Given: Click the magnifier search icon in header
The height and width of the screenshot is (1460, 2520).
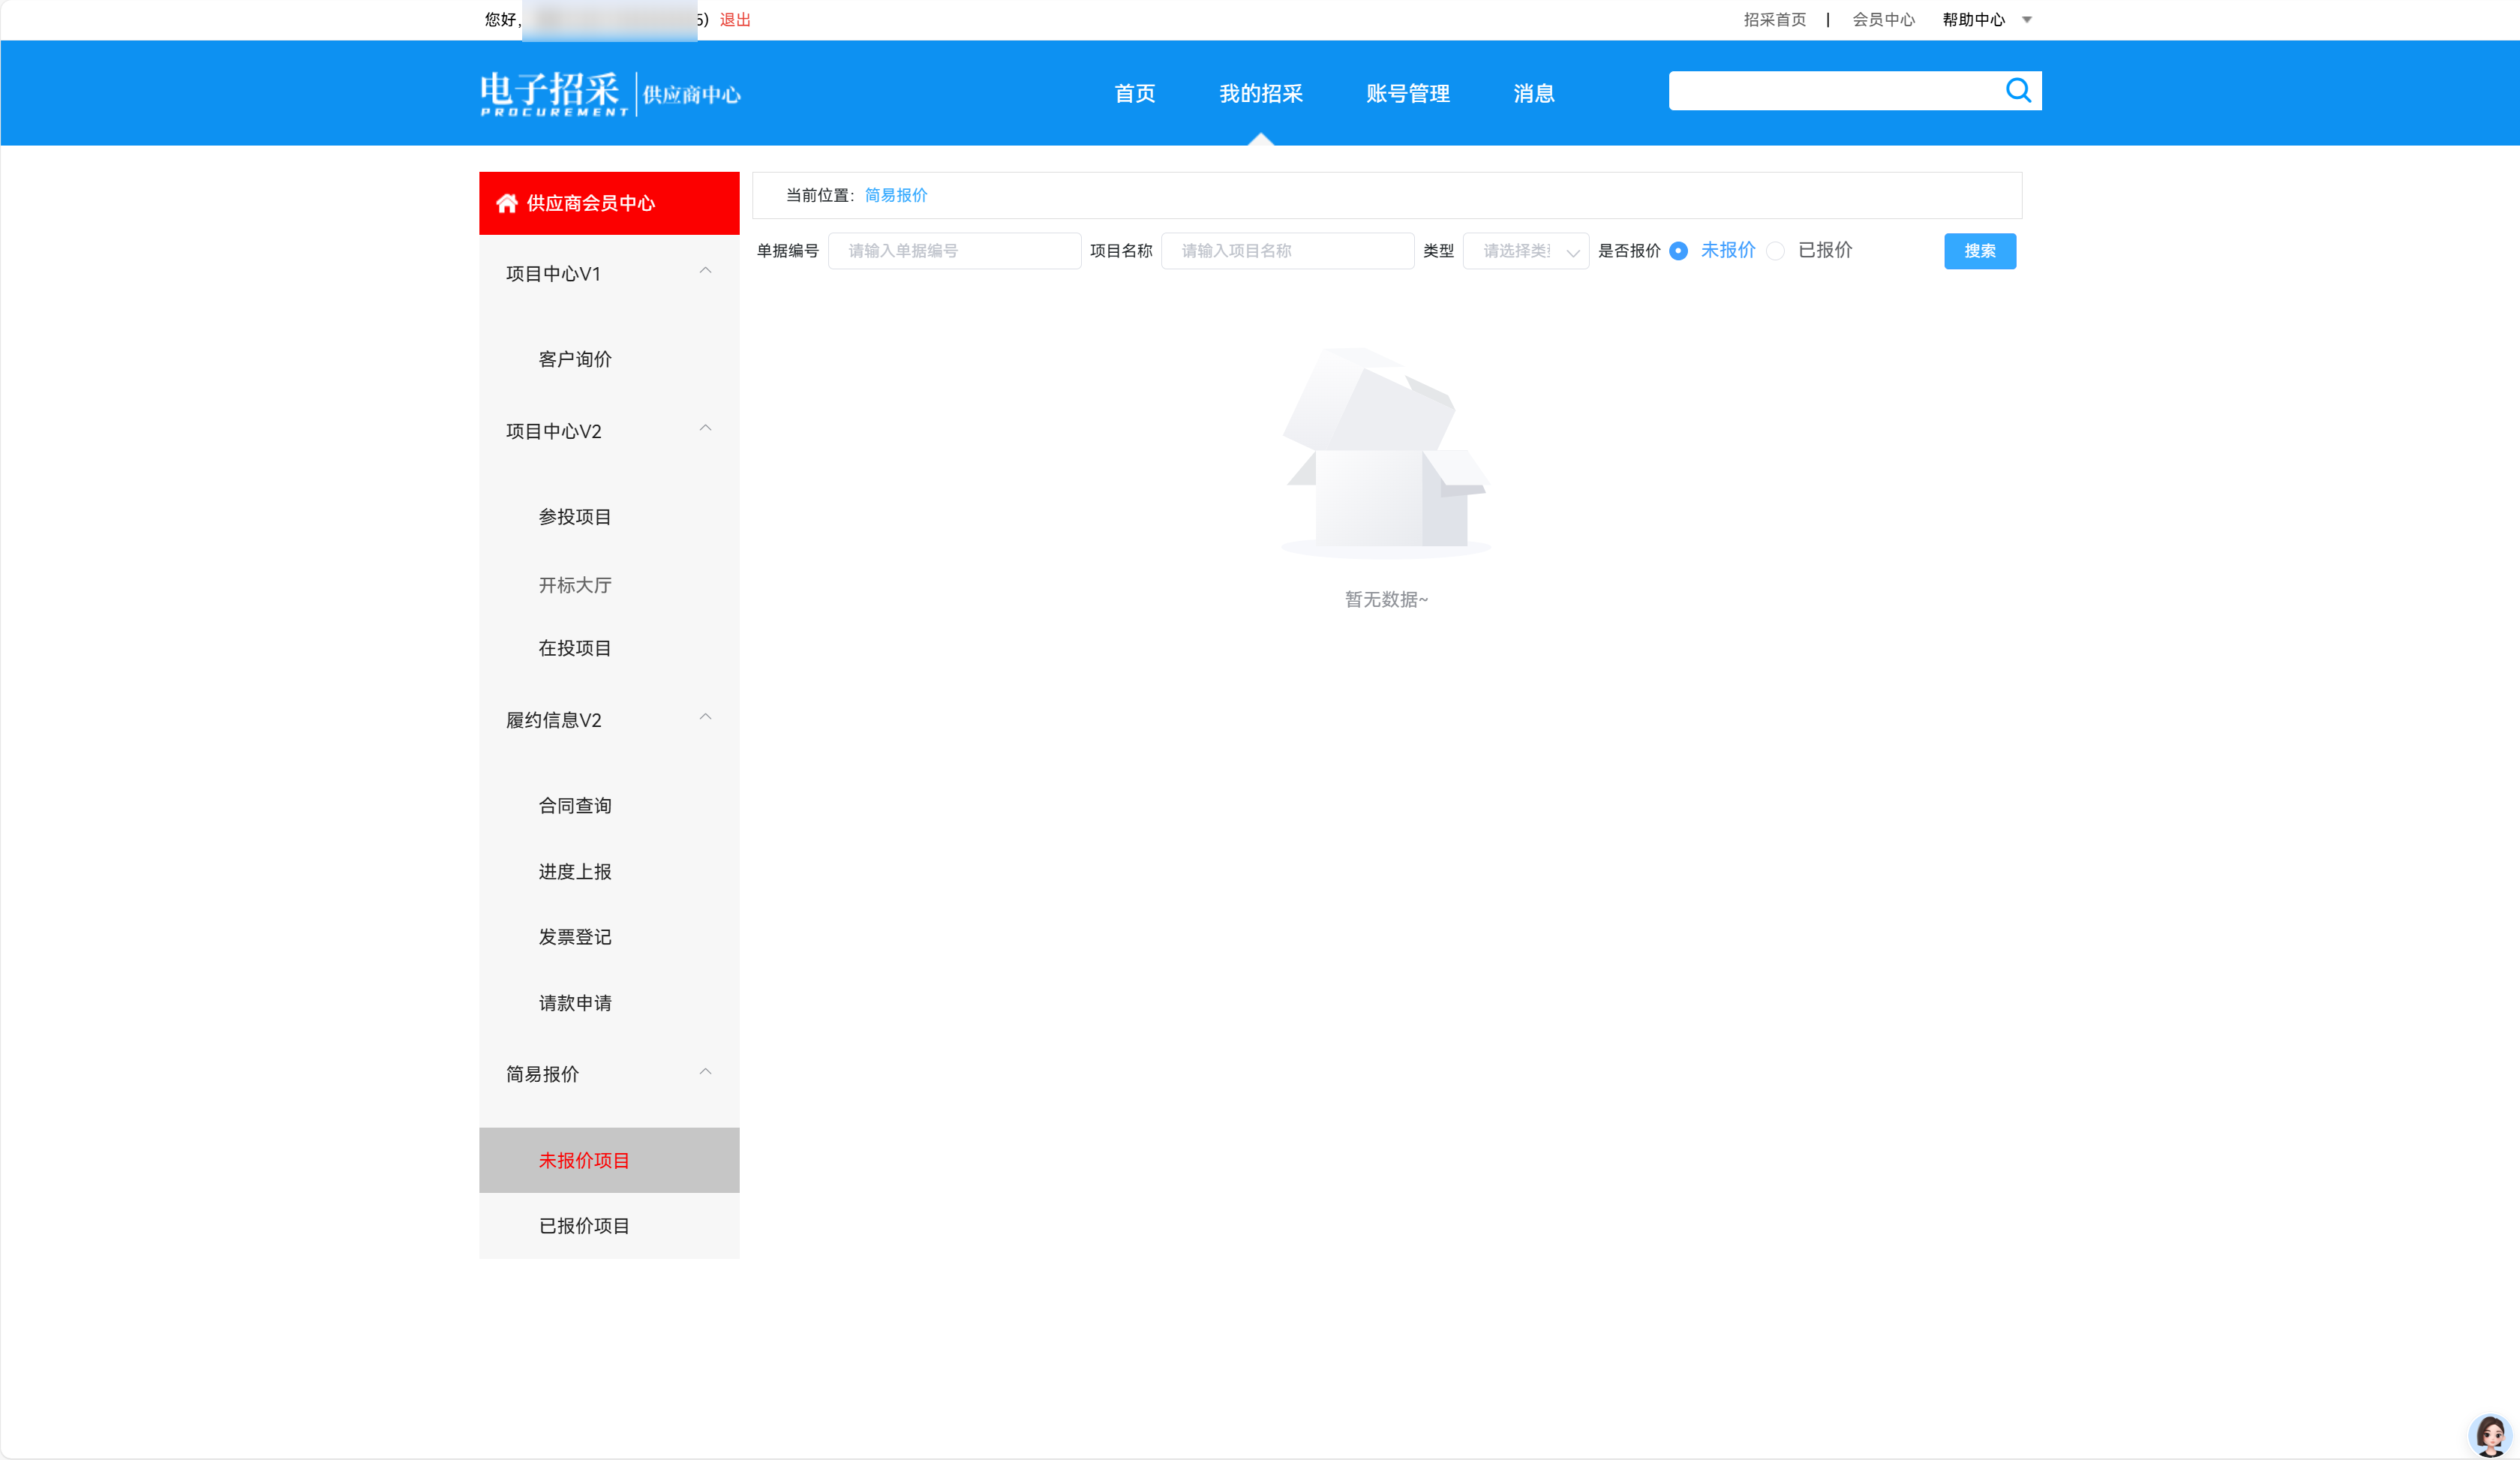Looking at the screenshot, I should [x=2018, y=91].
